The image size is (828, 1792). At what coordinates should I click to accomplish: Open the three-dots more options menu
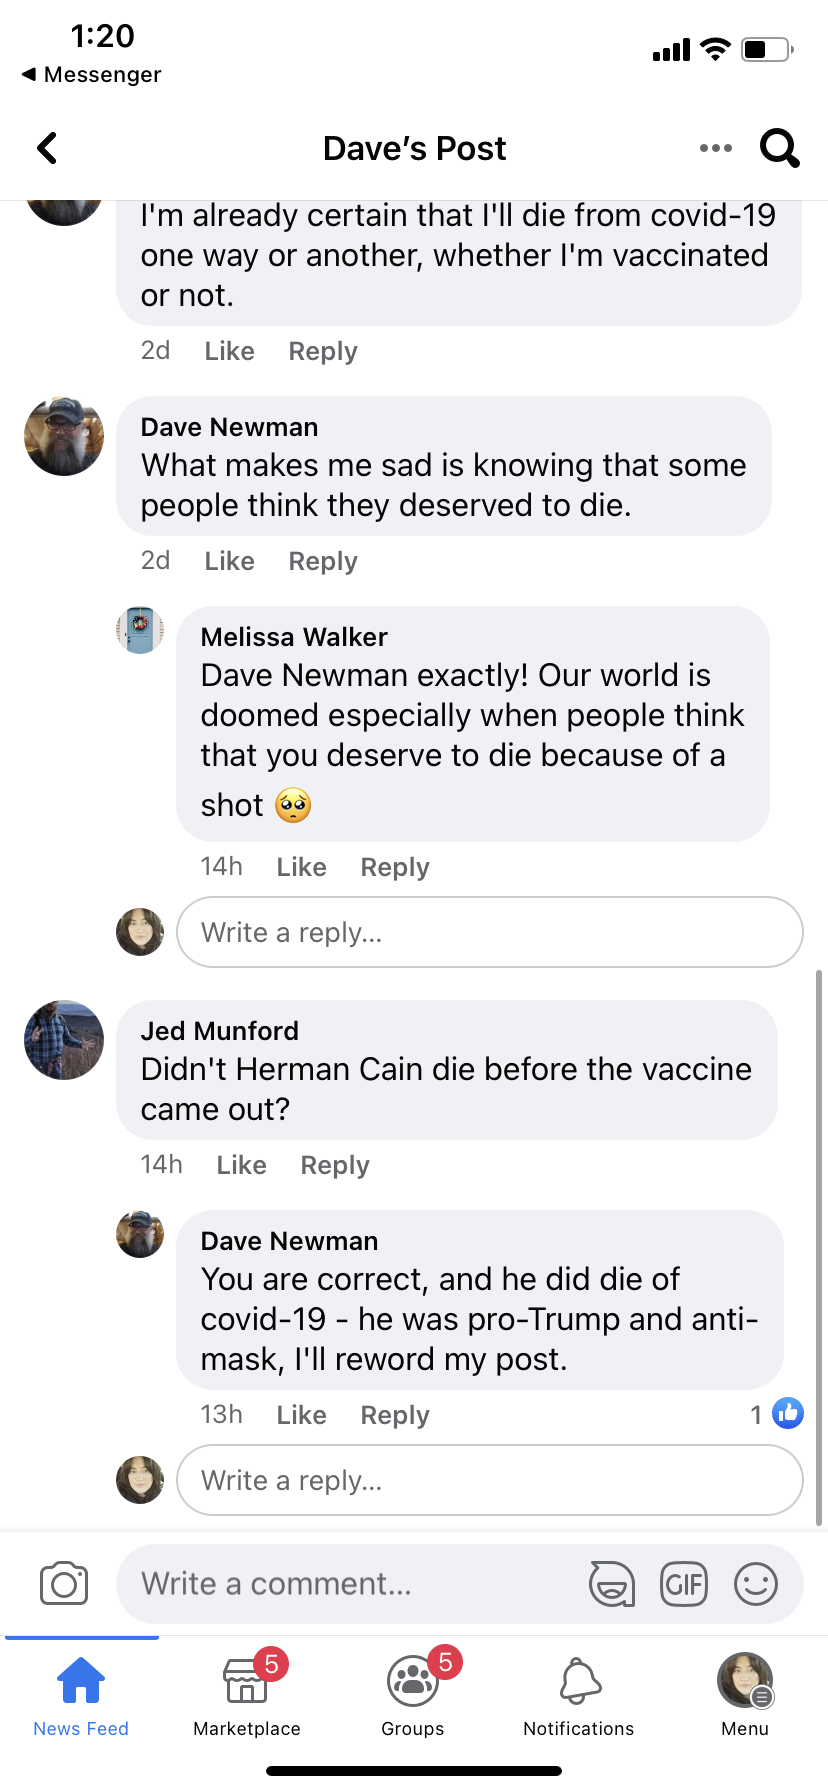(x=715, y=148)
